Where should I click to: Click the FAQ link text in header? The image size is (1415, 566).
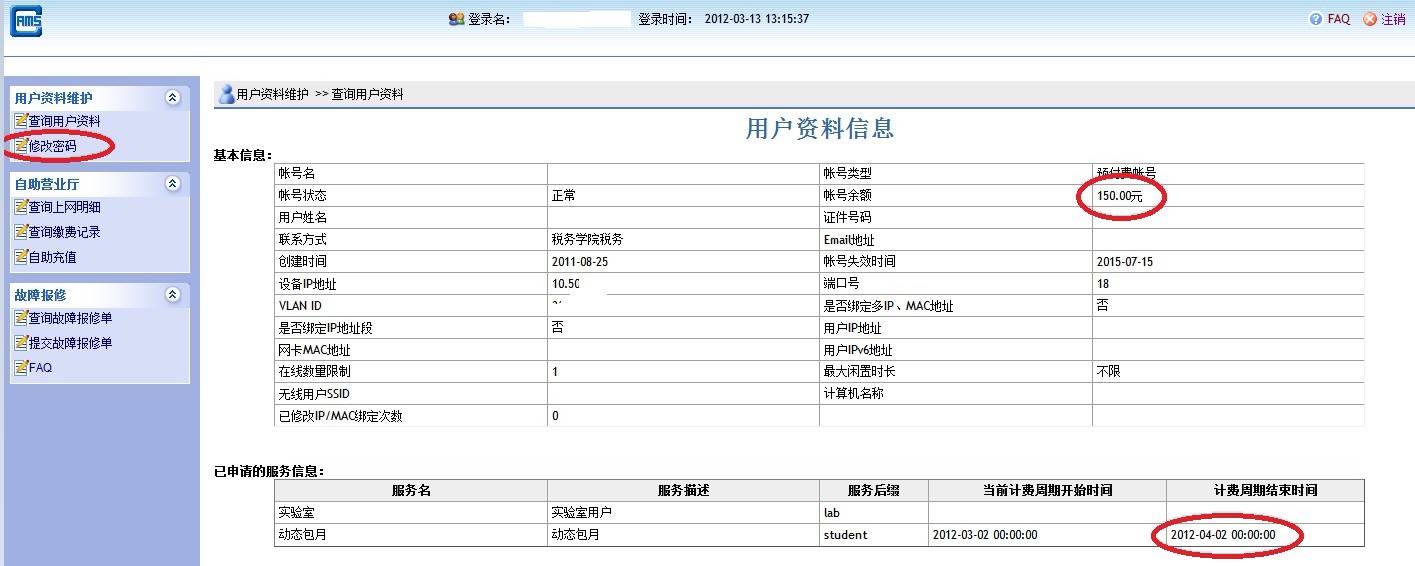click(x=1338, y=19)
